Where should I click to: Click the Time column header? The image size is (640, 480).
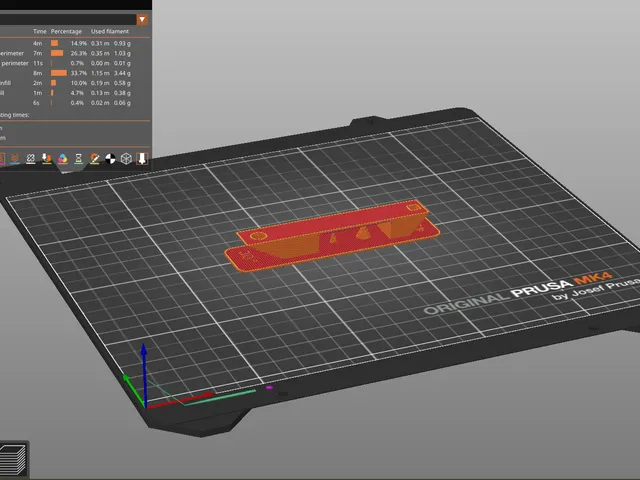click(40, 31)
